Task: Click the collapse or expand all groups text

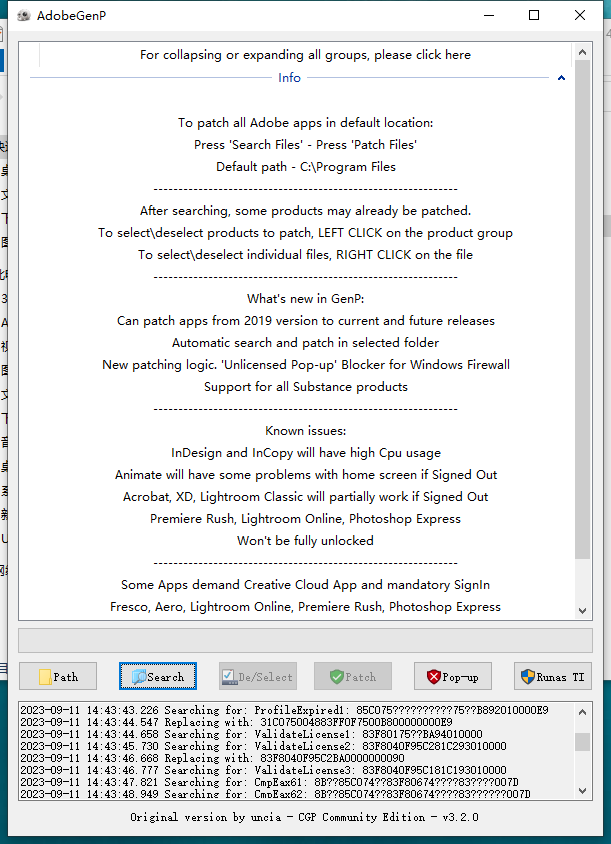Action: click(305, 55)
